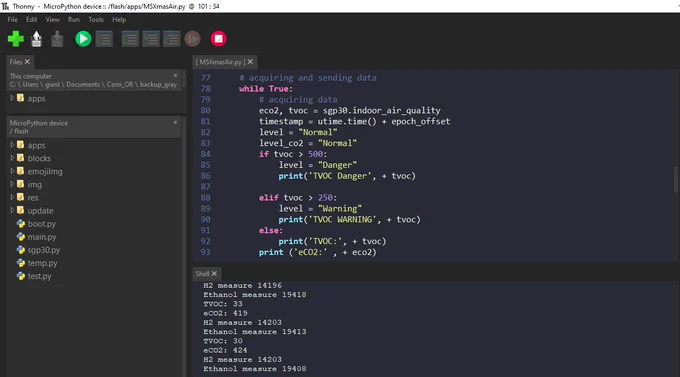Select main.py in the device file list

(42, 237)
